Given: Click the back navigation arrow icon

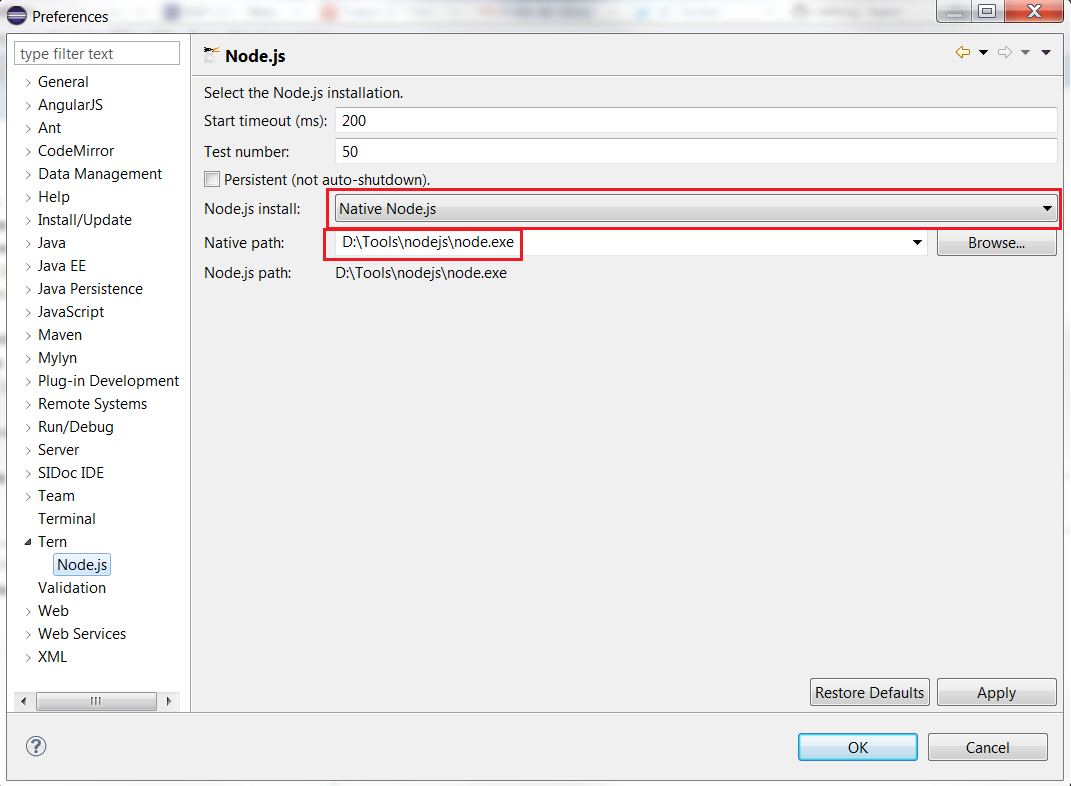Looking at the screenshot, I should [963, 53].
